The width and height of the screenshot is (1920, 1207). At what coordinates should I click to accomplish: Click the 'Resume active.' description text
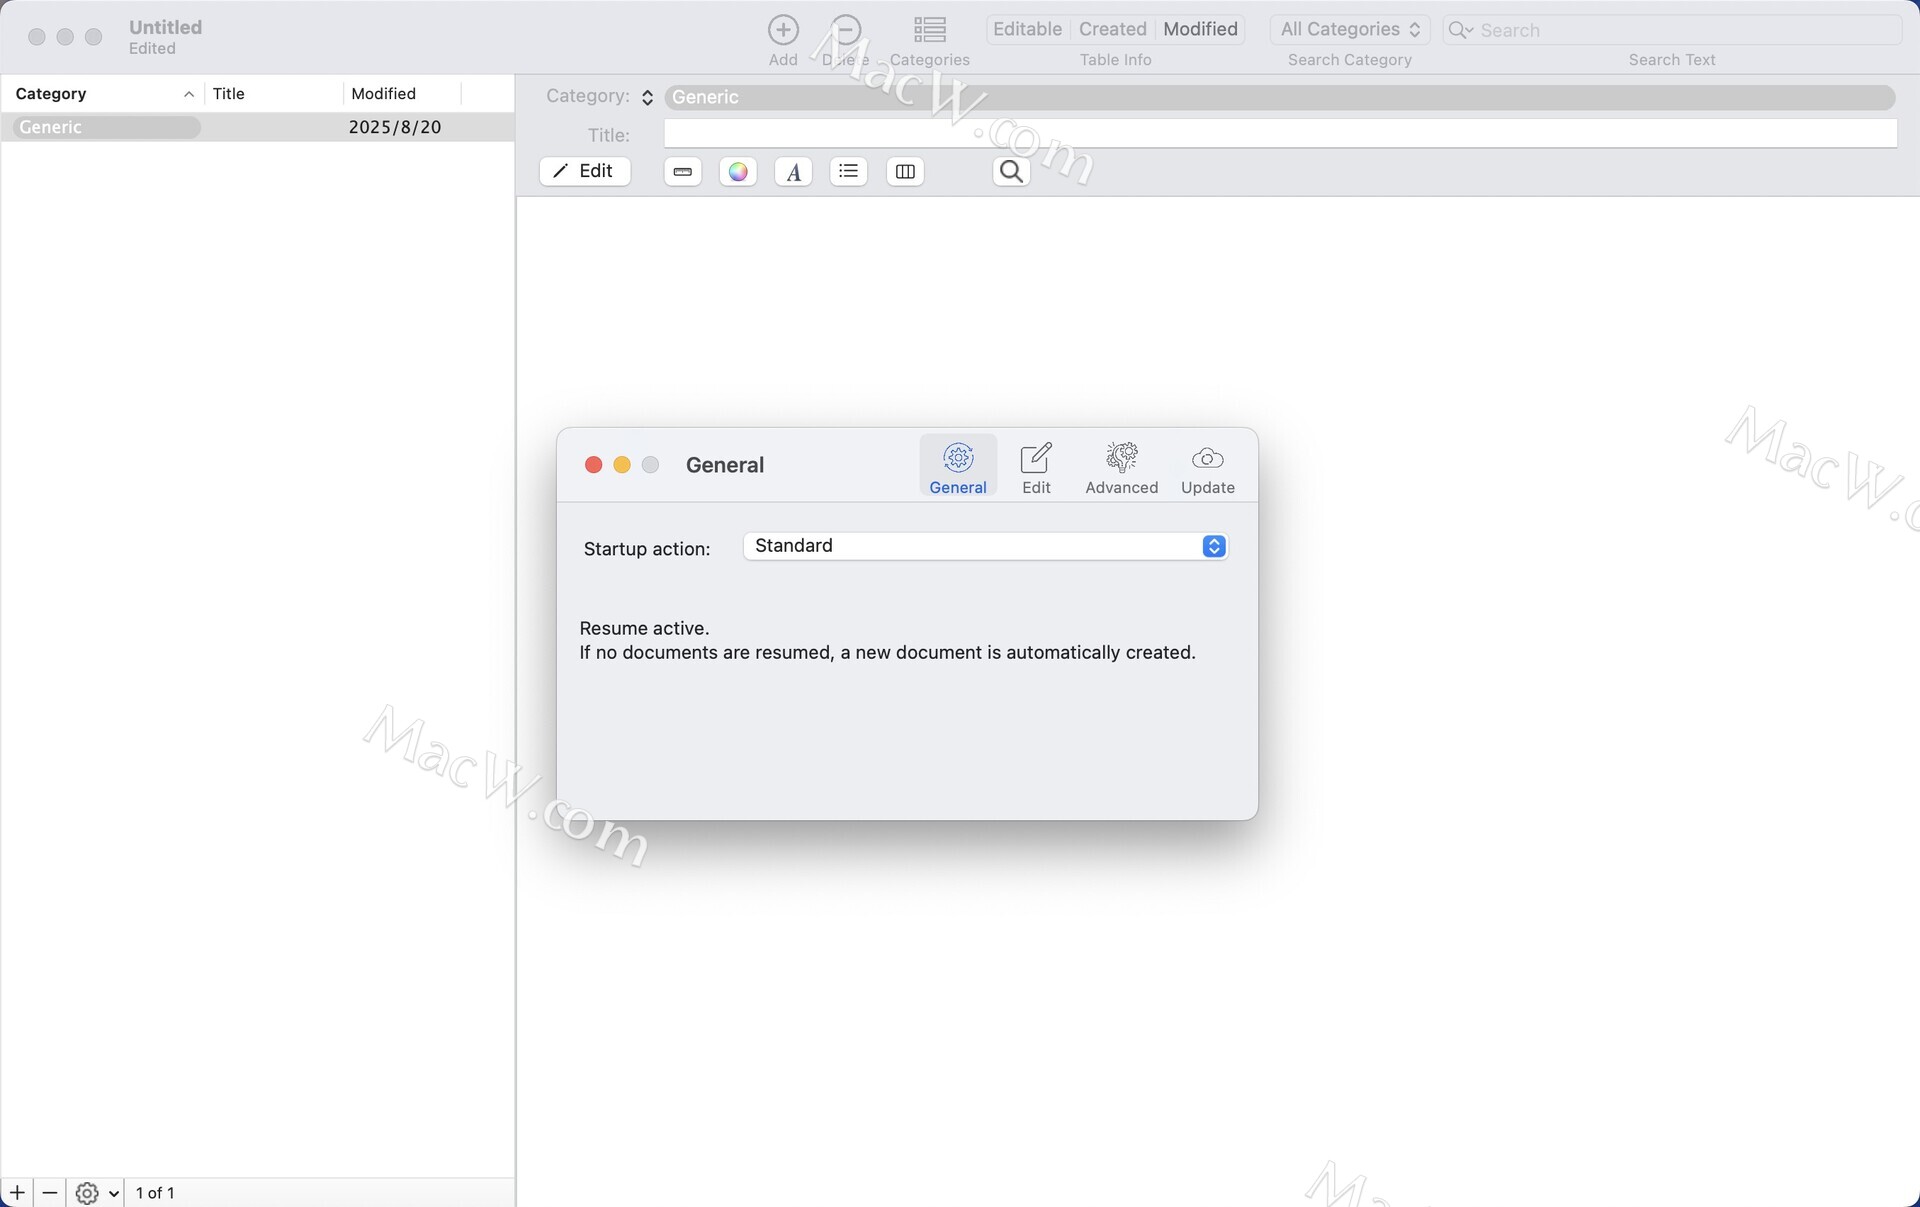pyautogui.click(x=644, y=628)
